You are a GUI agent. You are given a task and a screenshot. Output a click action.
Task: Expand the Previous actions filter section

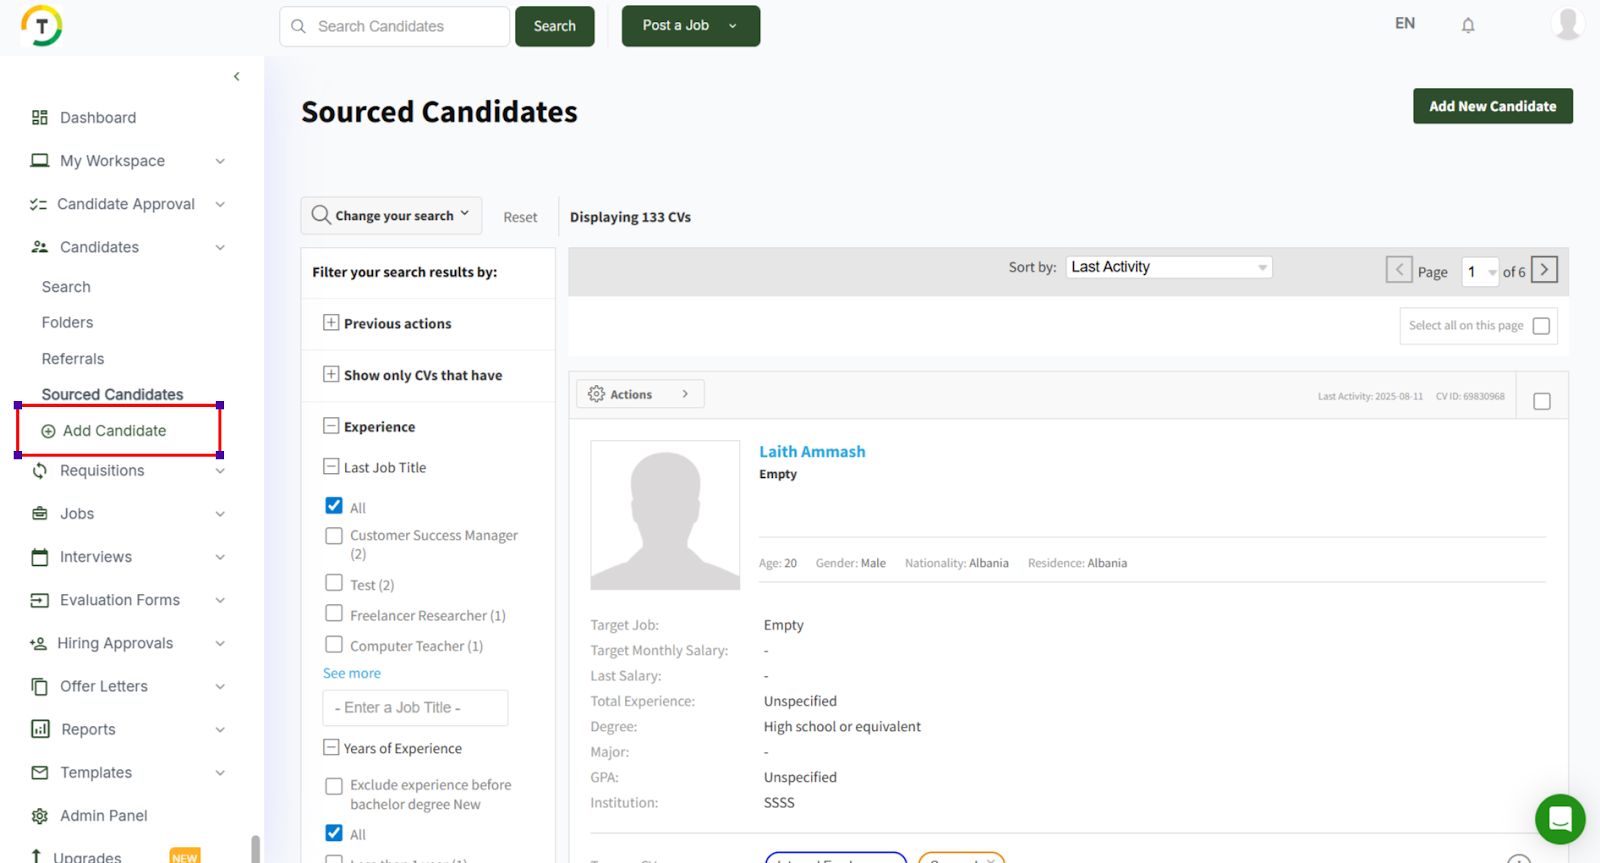(331, 323)
